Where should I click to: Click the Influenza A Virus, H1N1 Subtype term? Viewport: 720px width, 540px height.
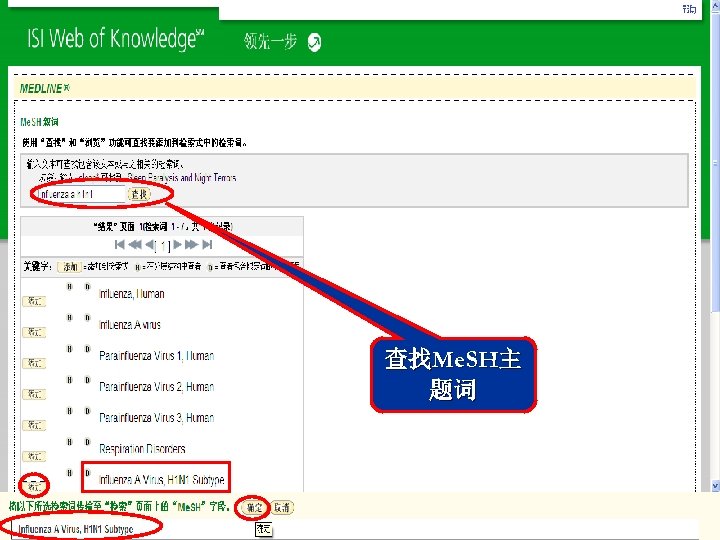[x=162, y=480]
